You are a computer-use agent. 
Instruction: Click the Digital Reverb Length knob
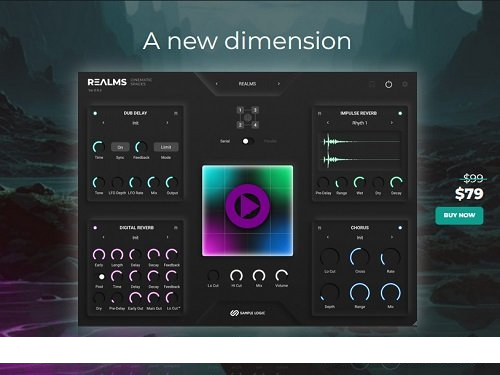117,255
